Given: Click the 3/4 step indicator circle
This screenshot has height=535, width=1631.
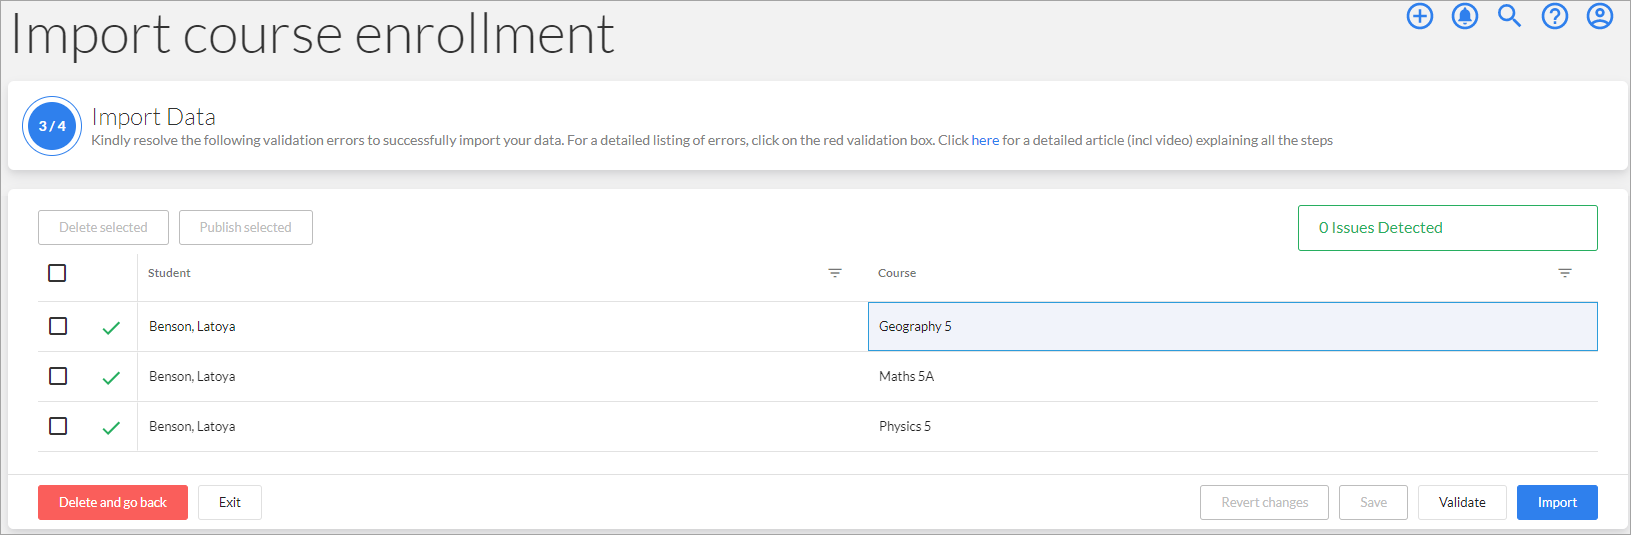Looking at the screenshot, I should coord(52,126).
